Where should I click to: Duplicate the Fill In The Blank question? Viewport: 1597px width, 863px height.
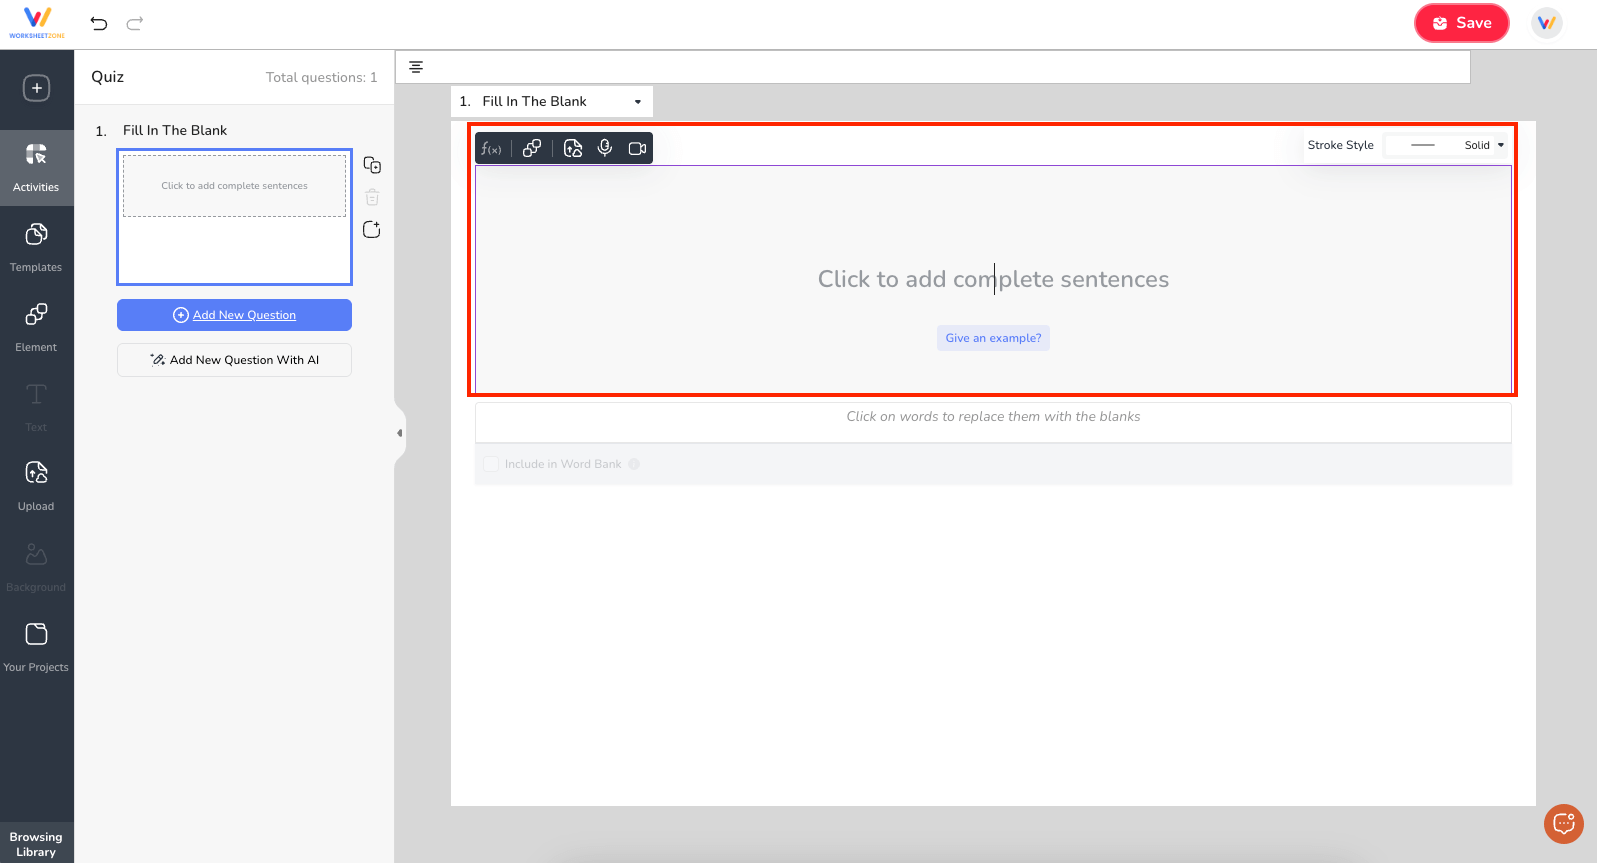[372, 165]
